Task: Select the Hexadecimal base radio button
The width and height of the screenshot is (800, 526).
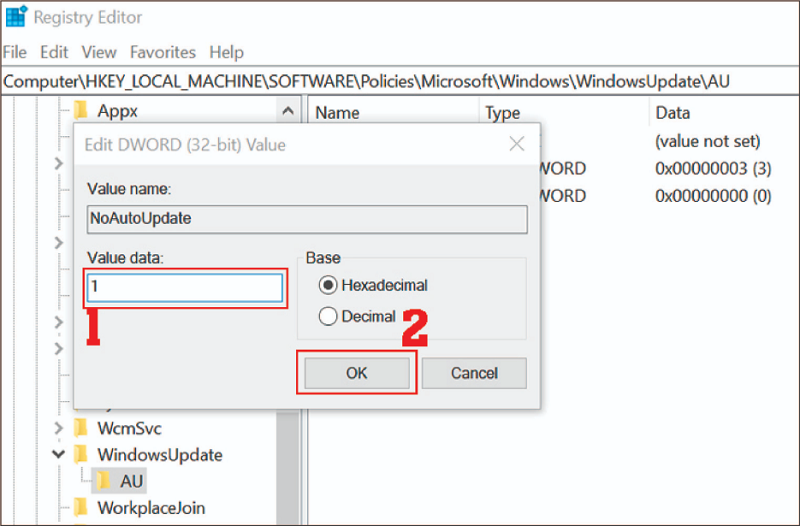Action: [327, 285]
